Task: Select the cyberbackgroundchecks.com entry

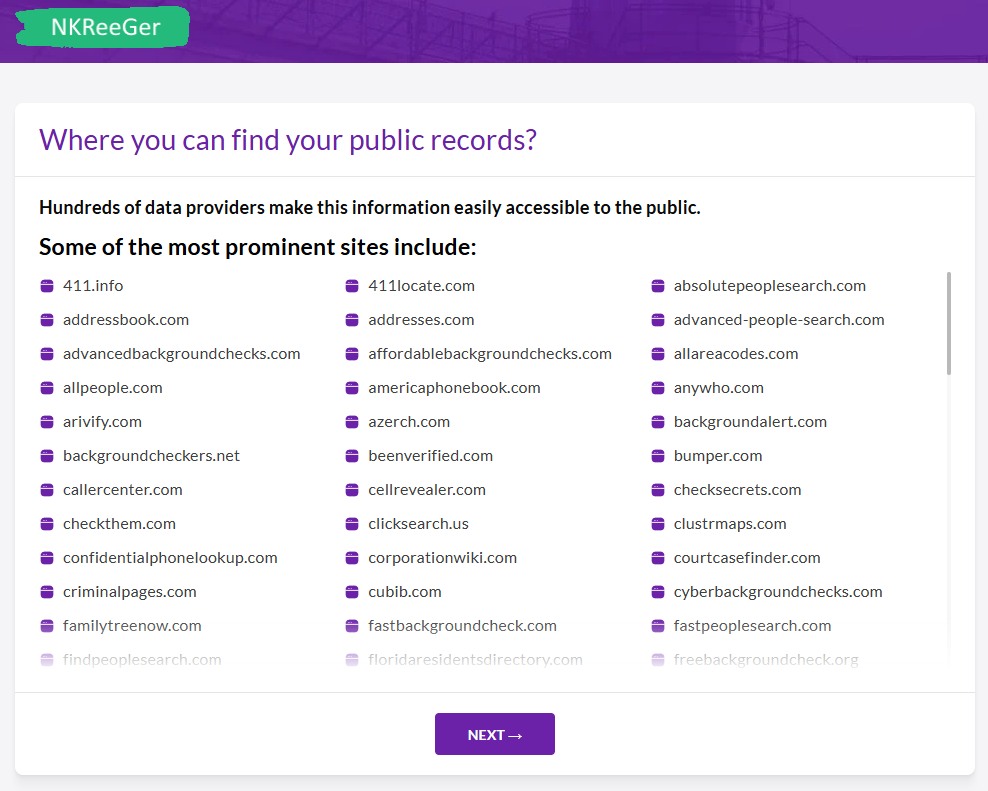Action: click(767, 592)
